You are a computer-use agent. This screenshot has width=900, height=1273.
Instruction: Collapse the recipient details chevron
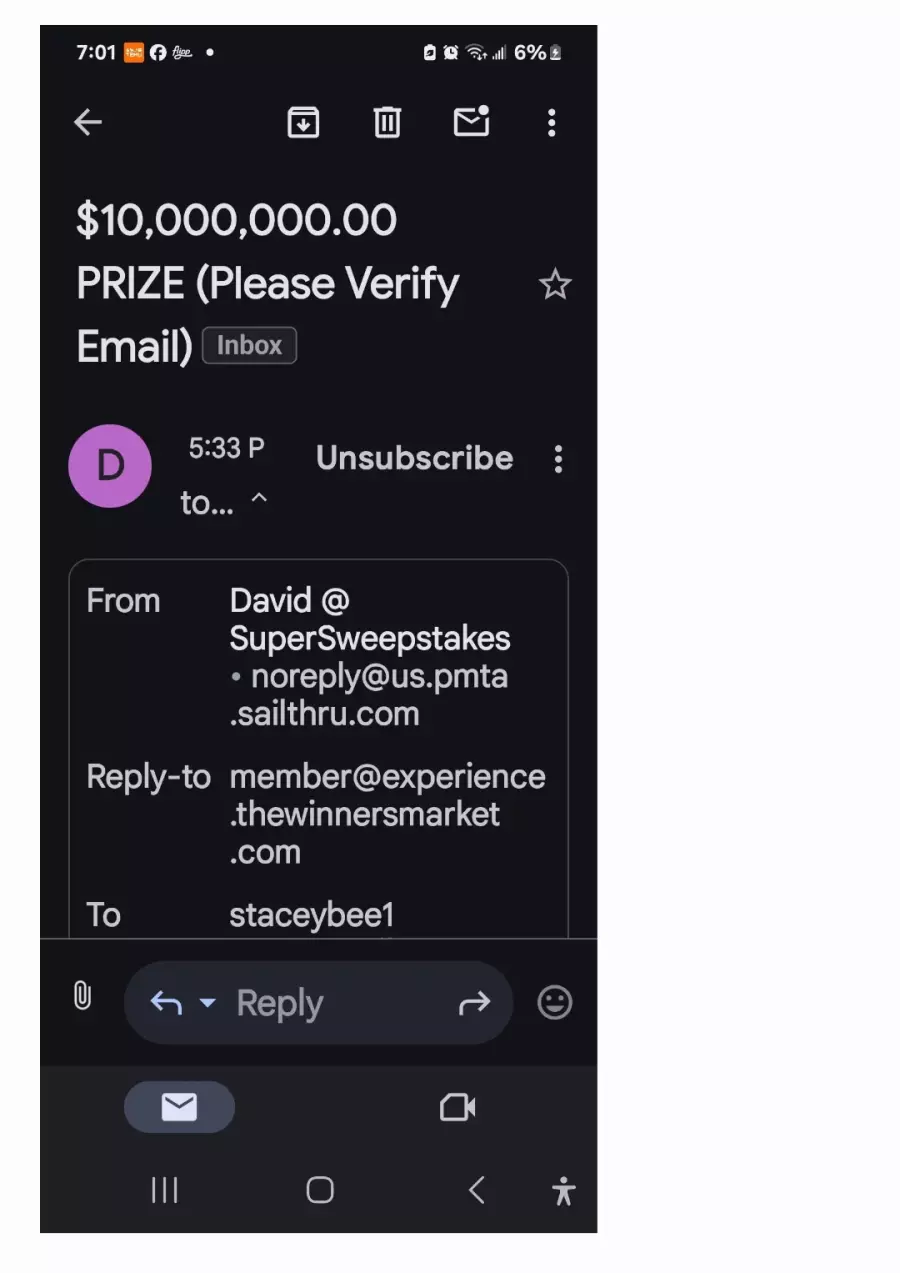pos(258,497)
